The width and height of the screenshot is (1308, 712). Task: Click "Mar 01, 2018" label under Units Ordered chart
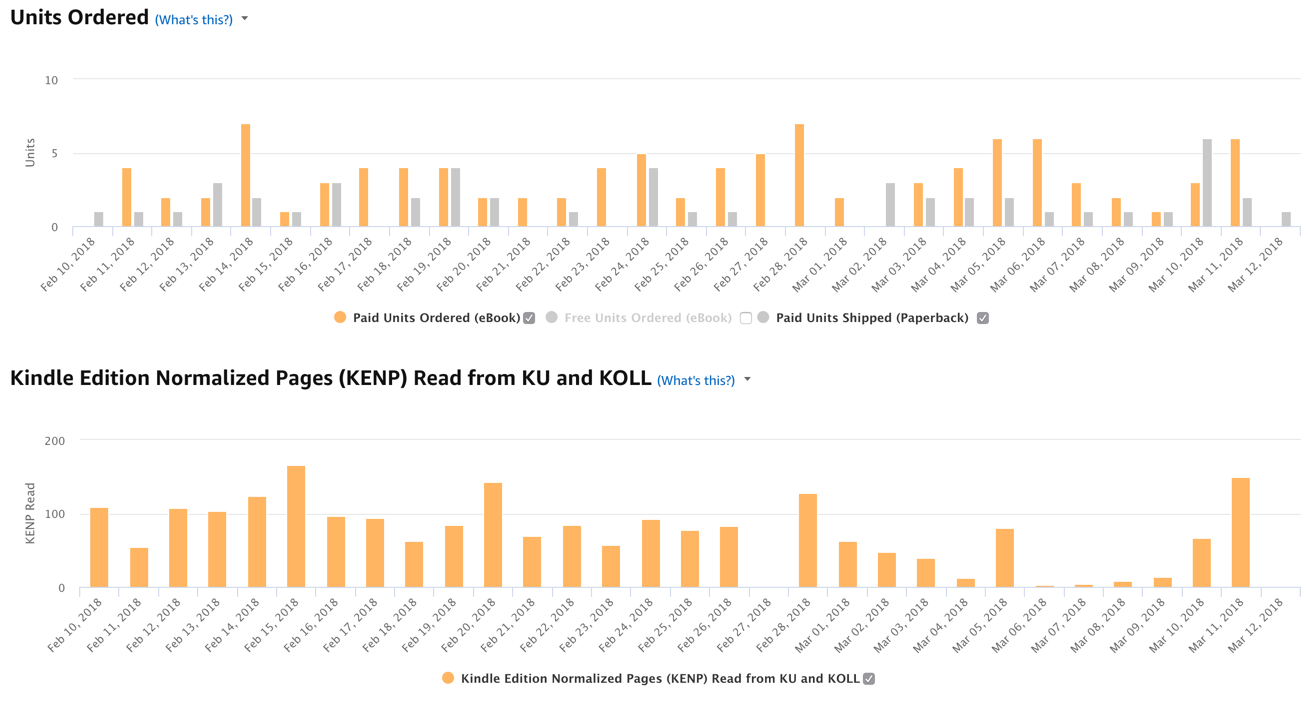822,264
